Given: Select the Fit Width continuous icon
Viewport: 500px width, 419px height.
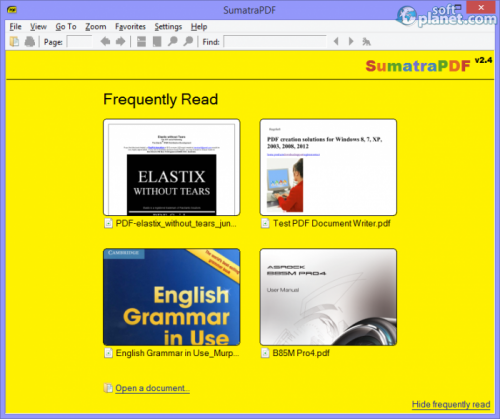Looking at the screenshot, I should 141,42.
